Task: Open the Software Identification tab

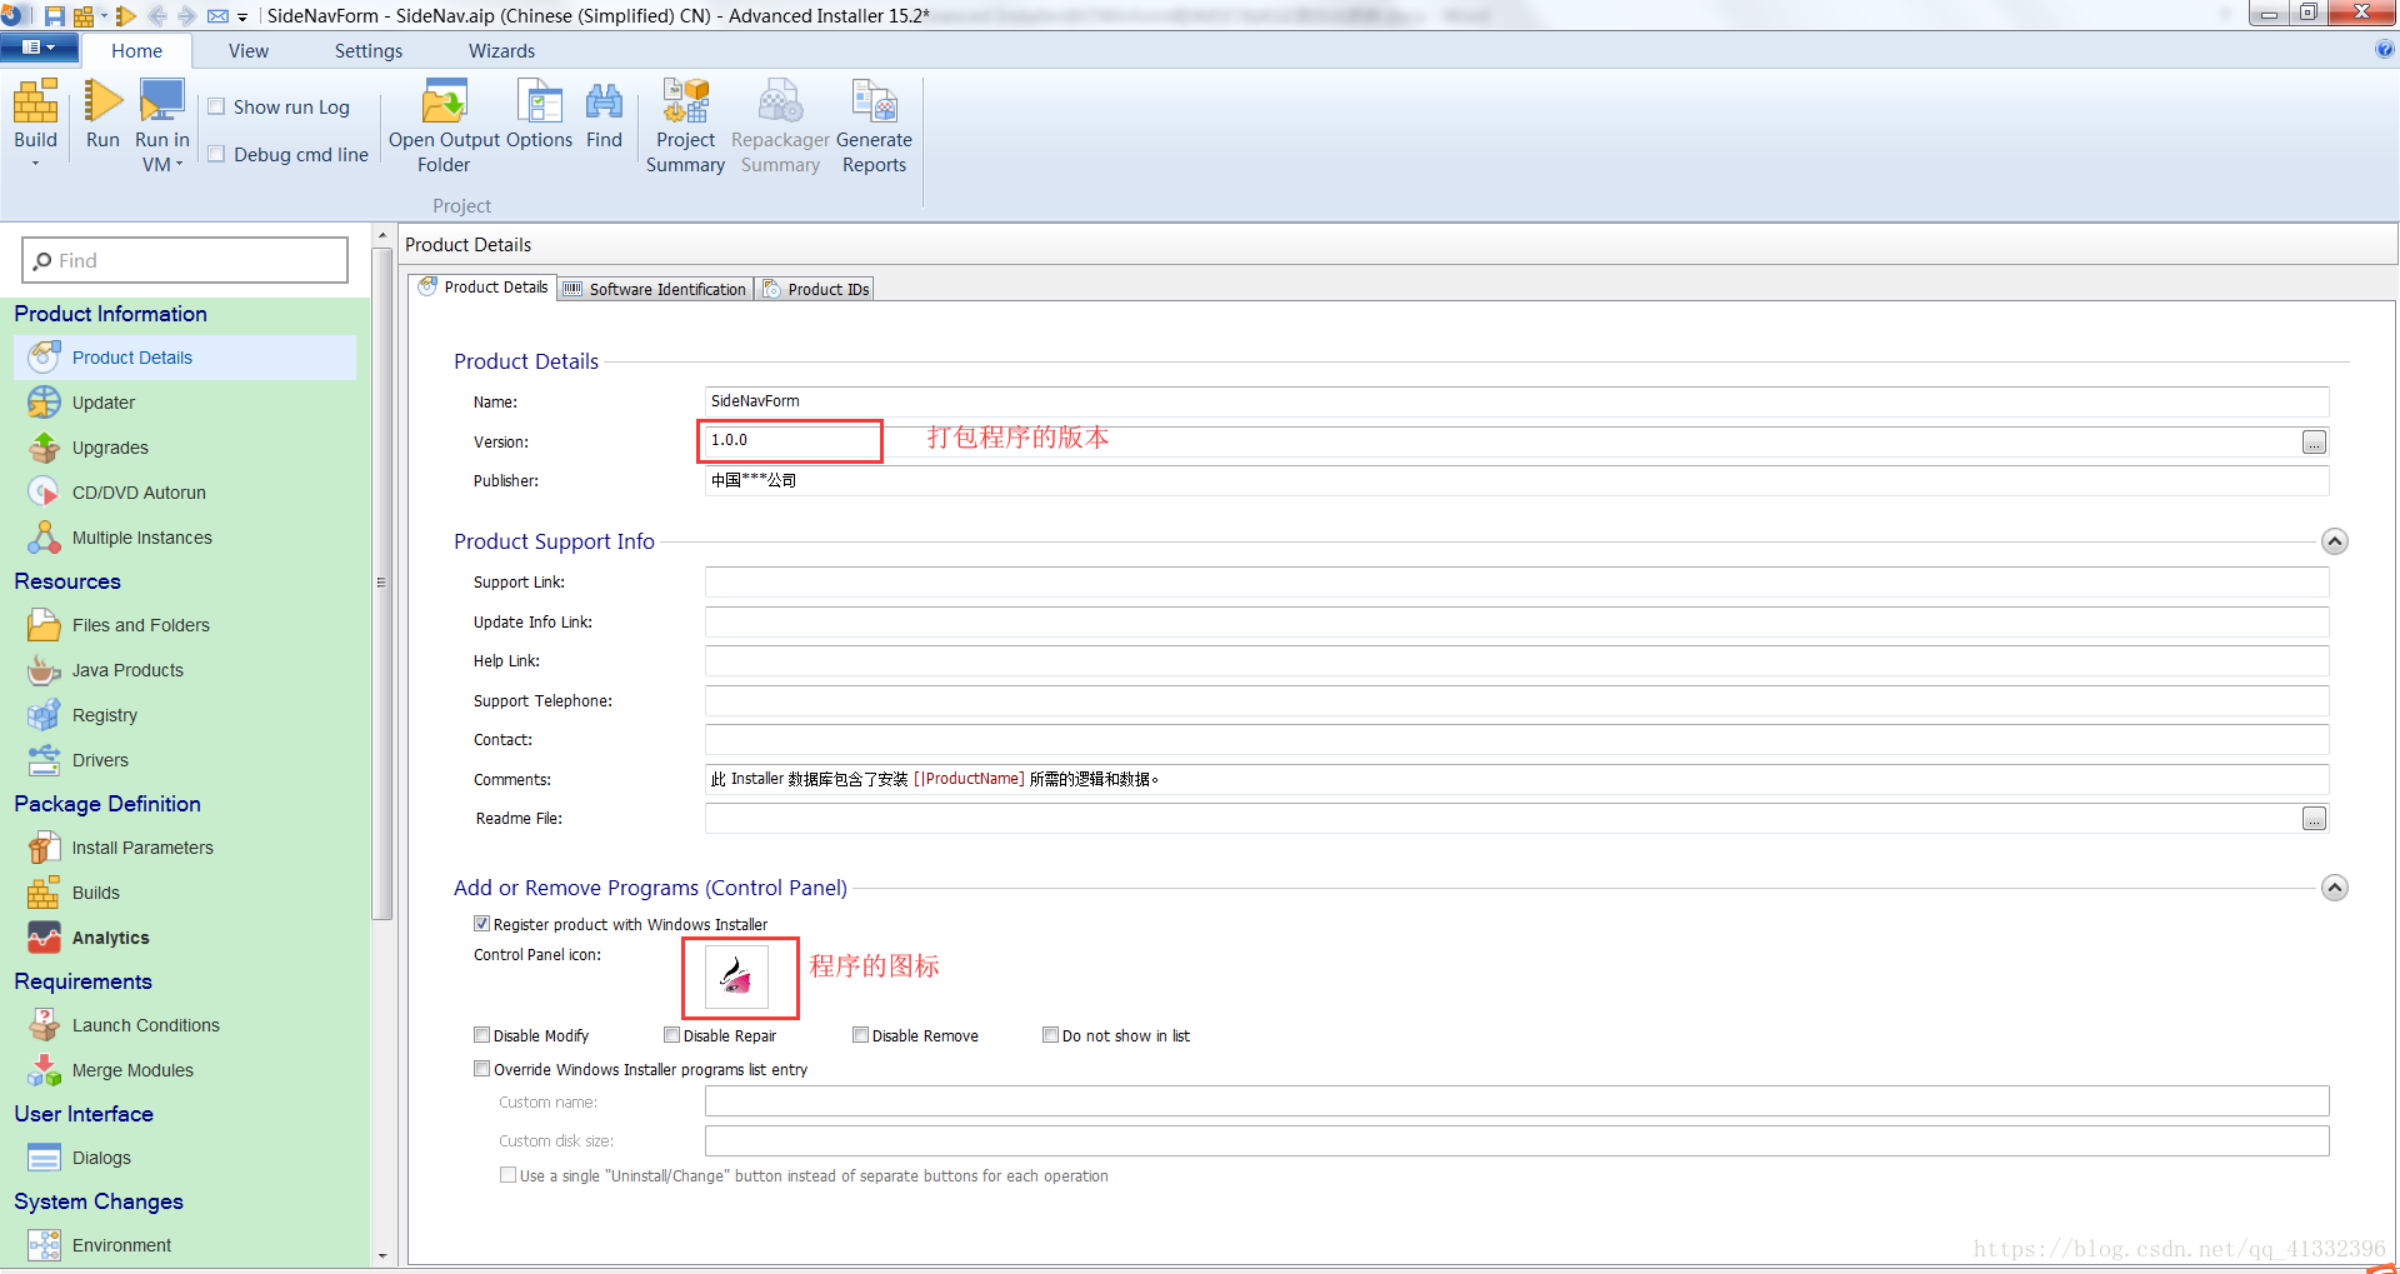Action: click(656, 289)
